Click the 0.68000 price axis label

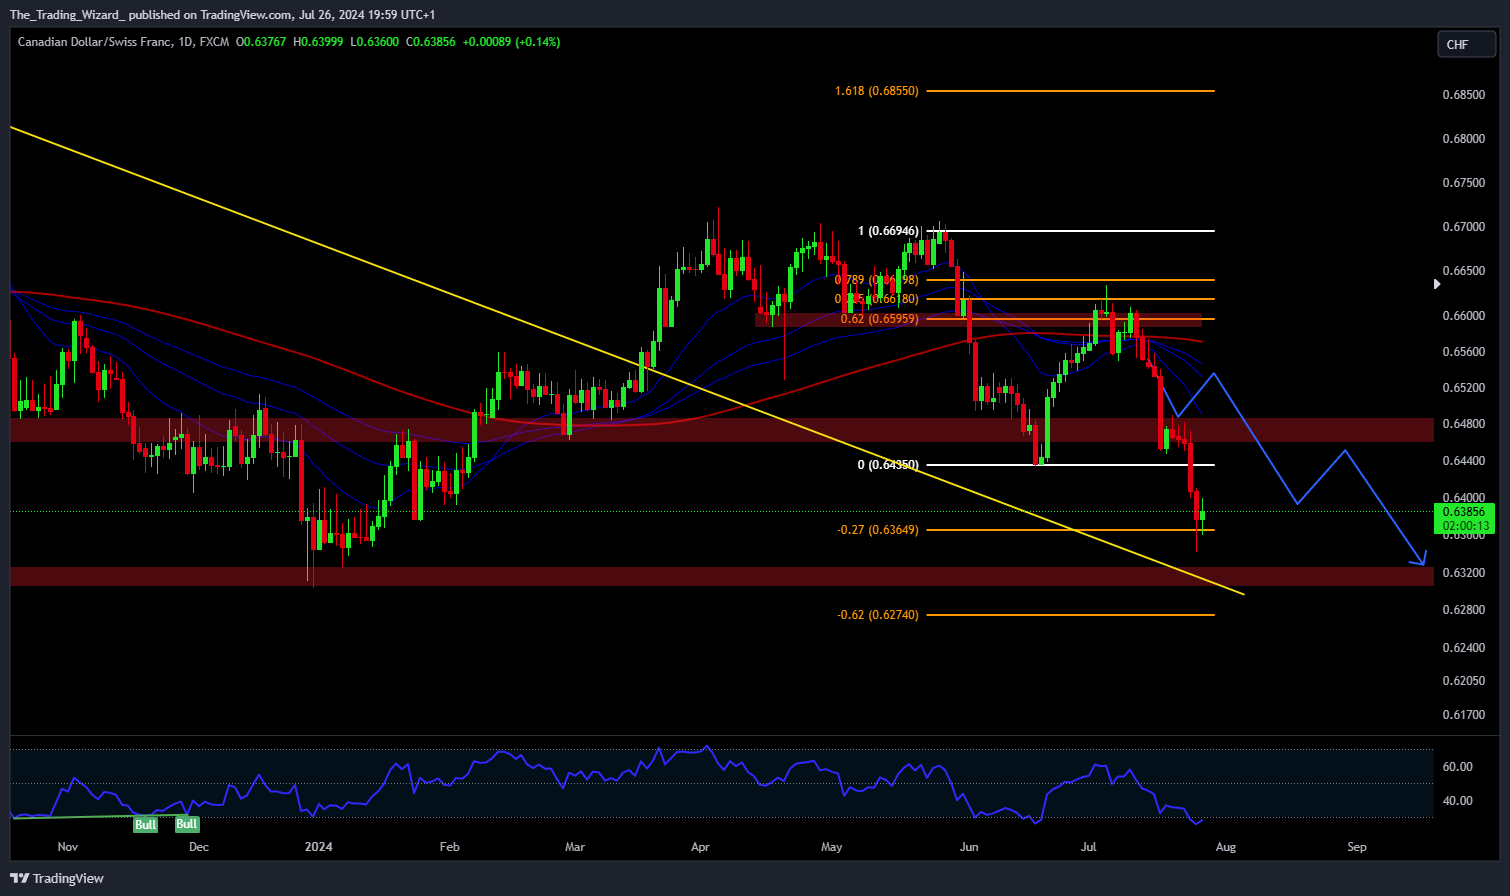point(1463,139)
